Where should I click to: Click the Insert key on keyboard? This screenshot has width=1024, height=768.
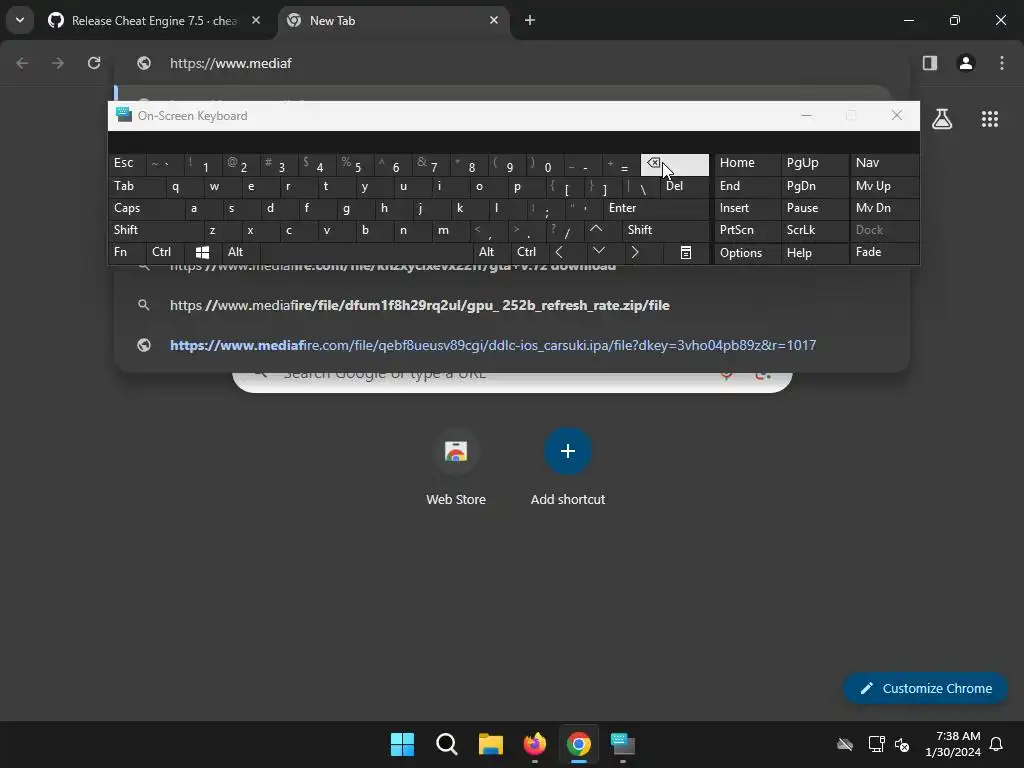747,208
